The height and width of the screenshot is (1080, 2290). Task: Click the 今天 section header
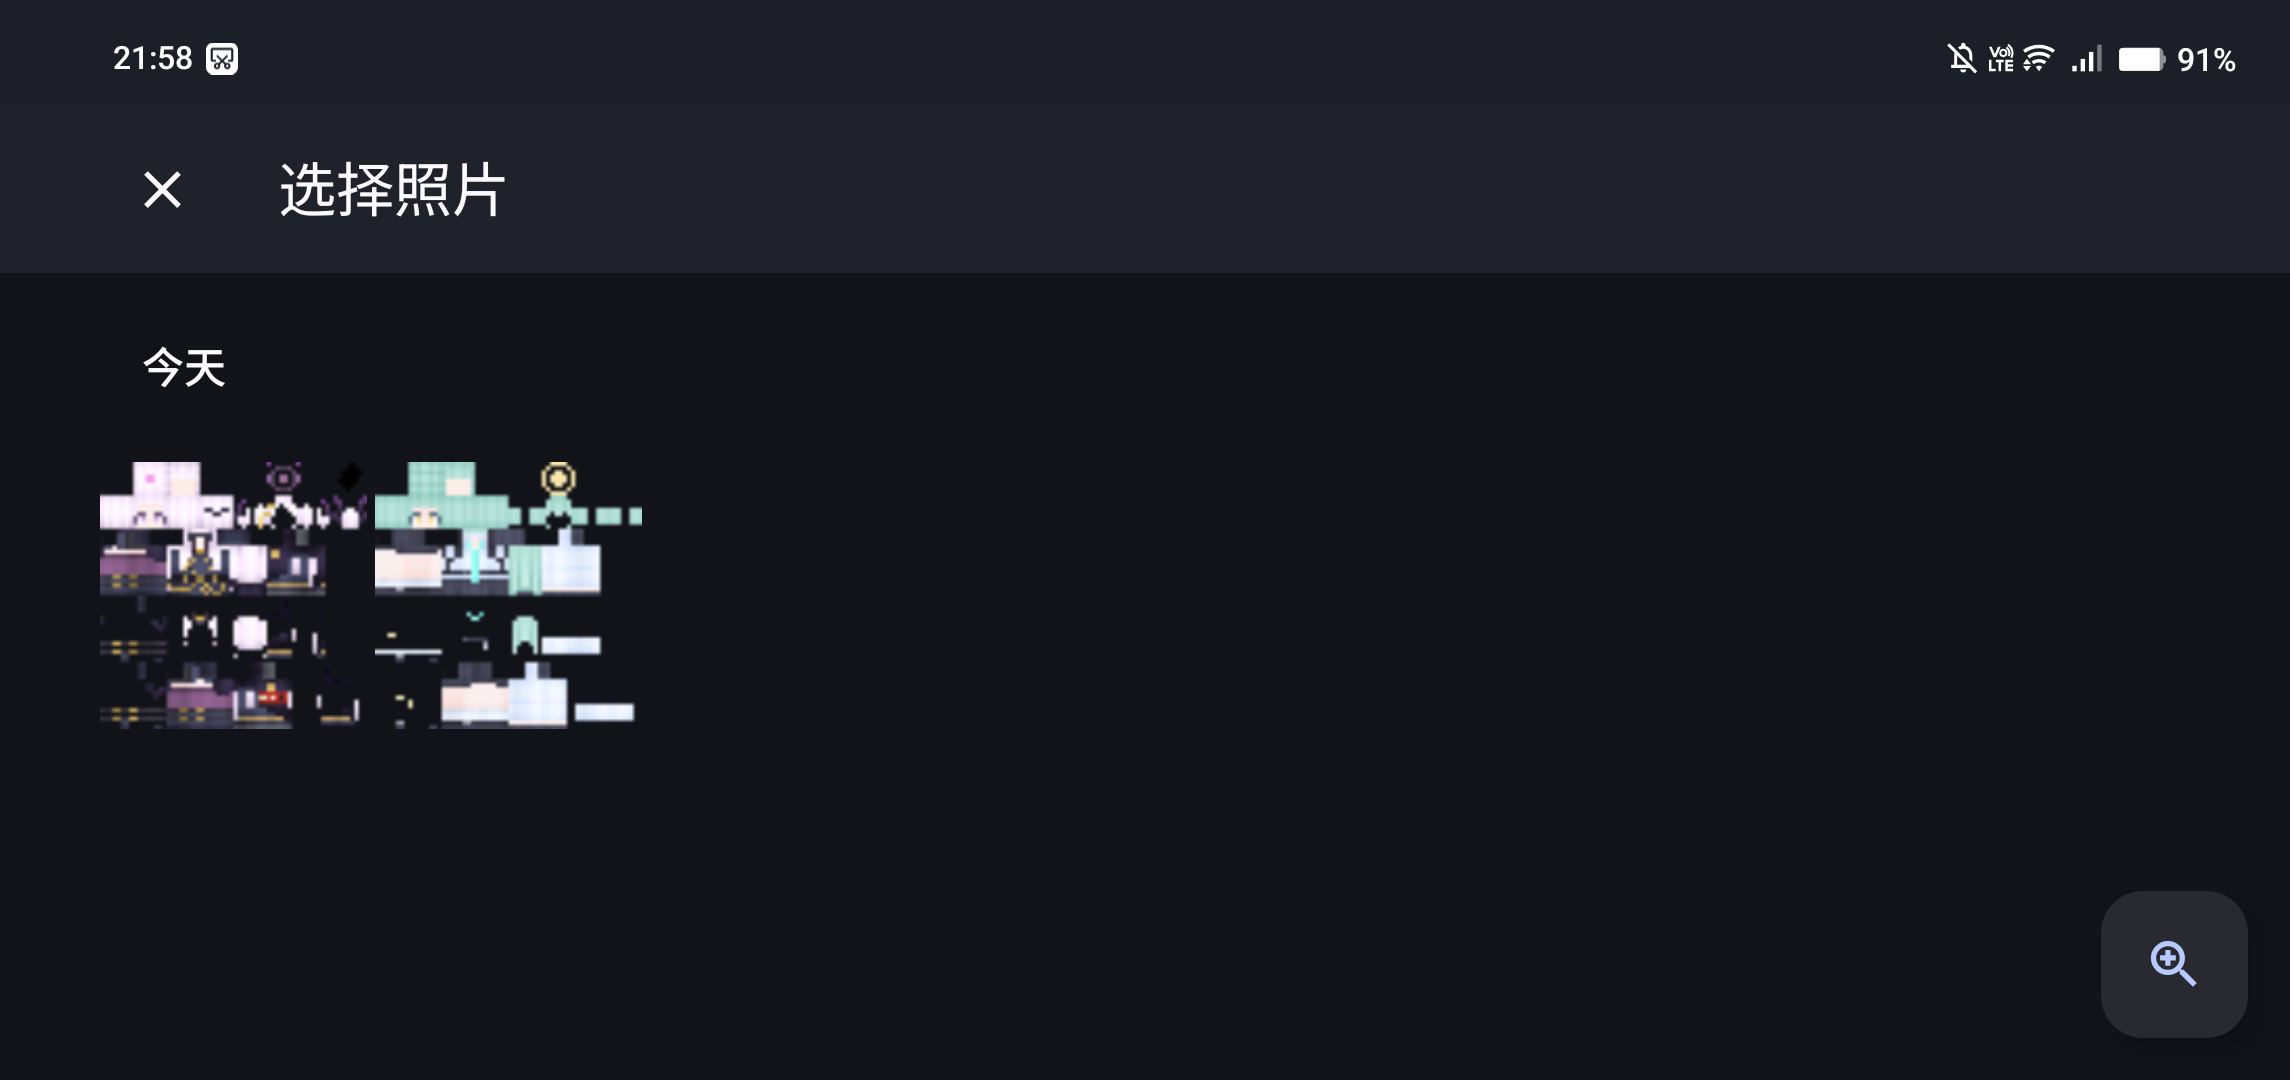click(x=184, y=367)
